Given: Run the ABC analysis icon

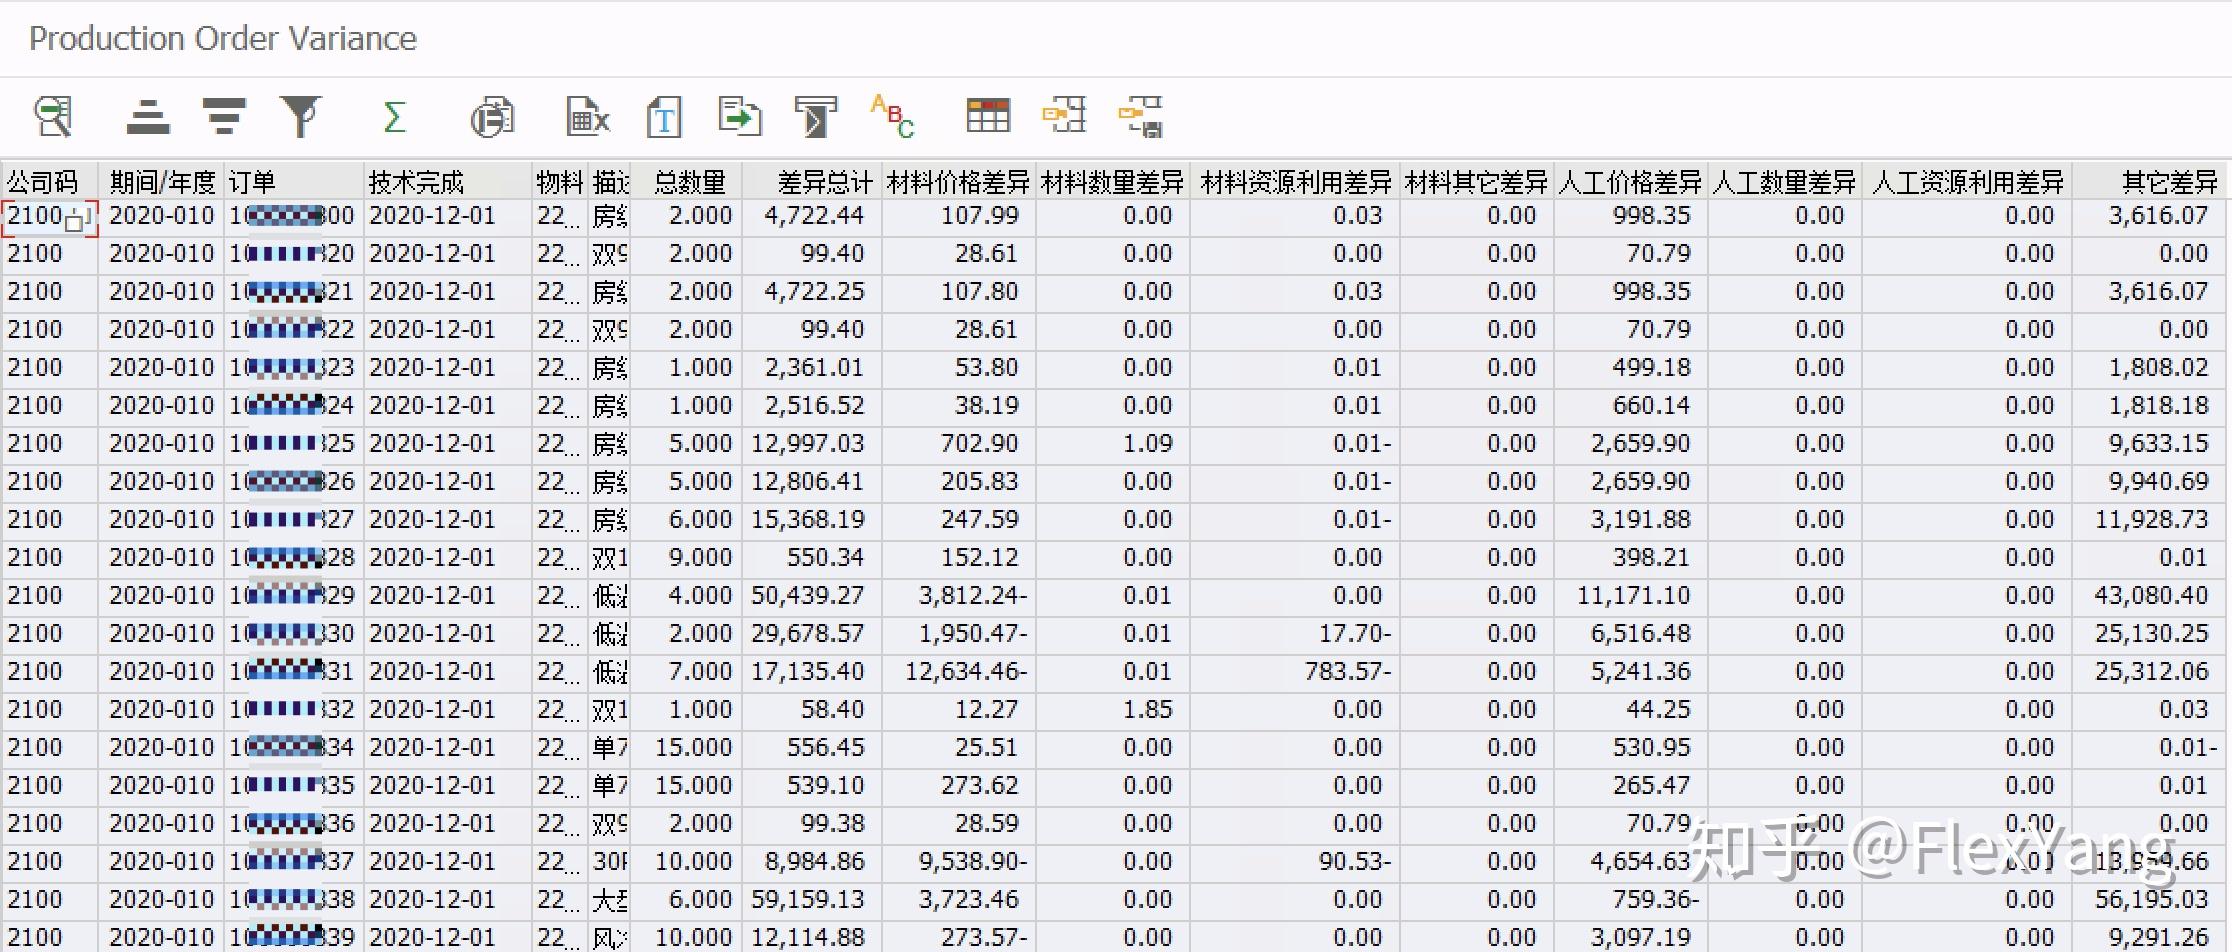Looking at the screenshot, I should 892,116.
